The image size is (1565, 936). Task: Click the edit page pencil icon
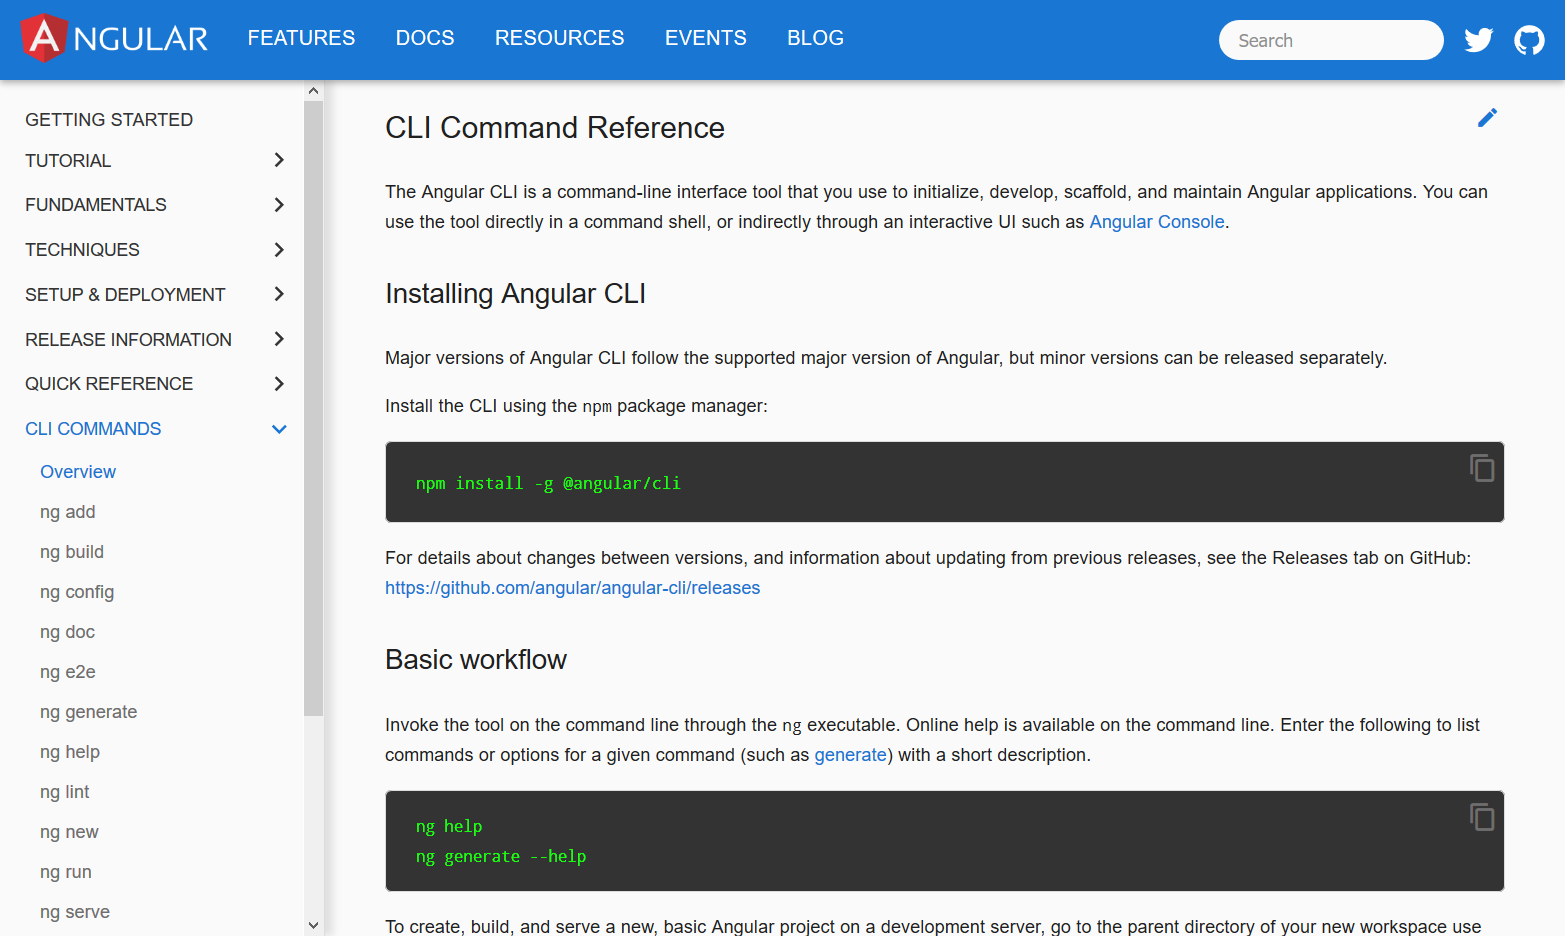pyautogui.click(x=1487, y=118)
